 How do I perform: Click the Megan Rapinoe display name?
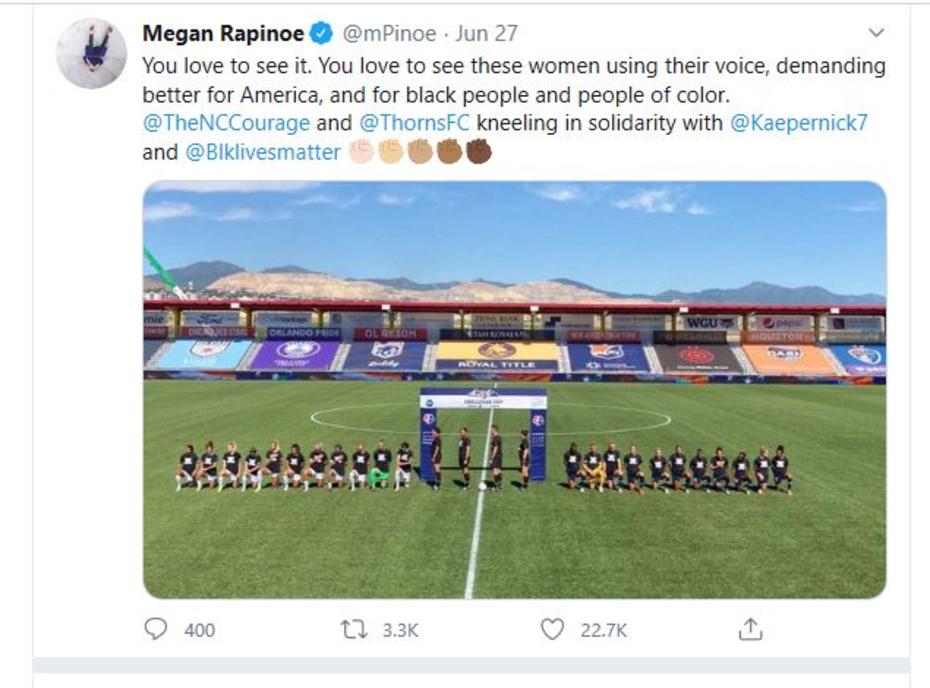pyautogui.click(x=222, y=33)
